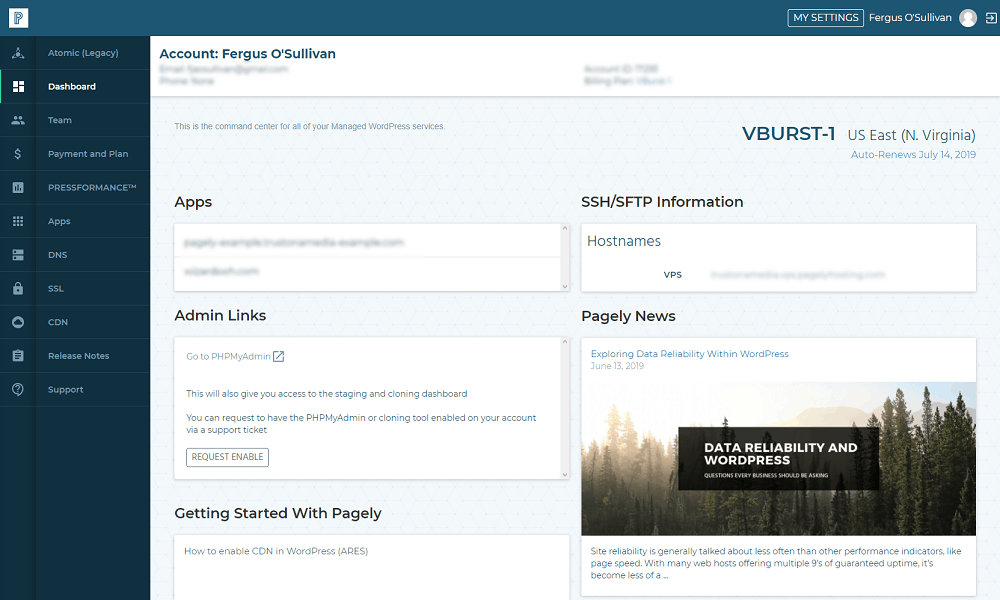Open the PRESSFORMANCE chart icon
1000x600 pixels.
point(18,187)
